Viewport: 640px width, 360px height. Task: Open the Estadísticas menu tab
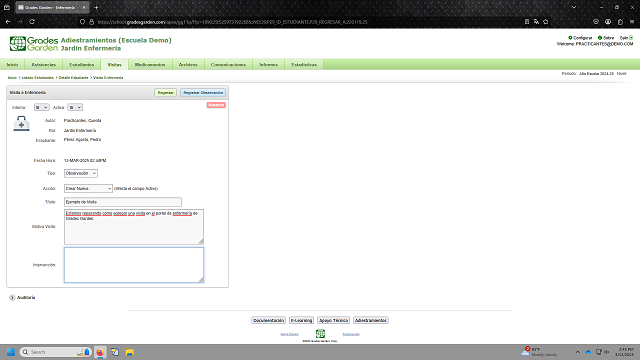coord(304,64)
